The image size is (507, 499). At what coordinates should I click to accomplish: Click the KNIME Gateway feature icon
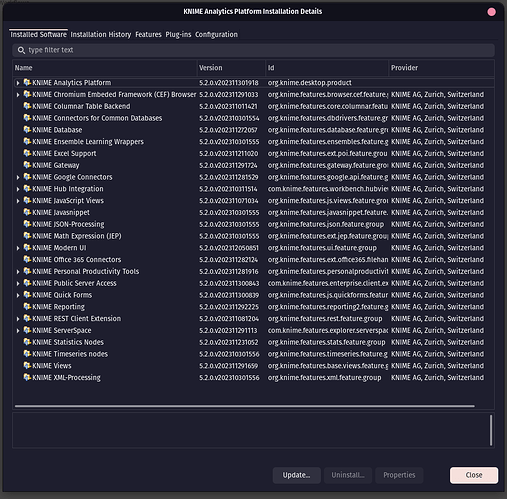pyautogui.click(x=27, y=165)
